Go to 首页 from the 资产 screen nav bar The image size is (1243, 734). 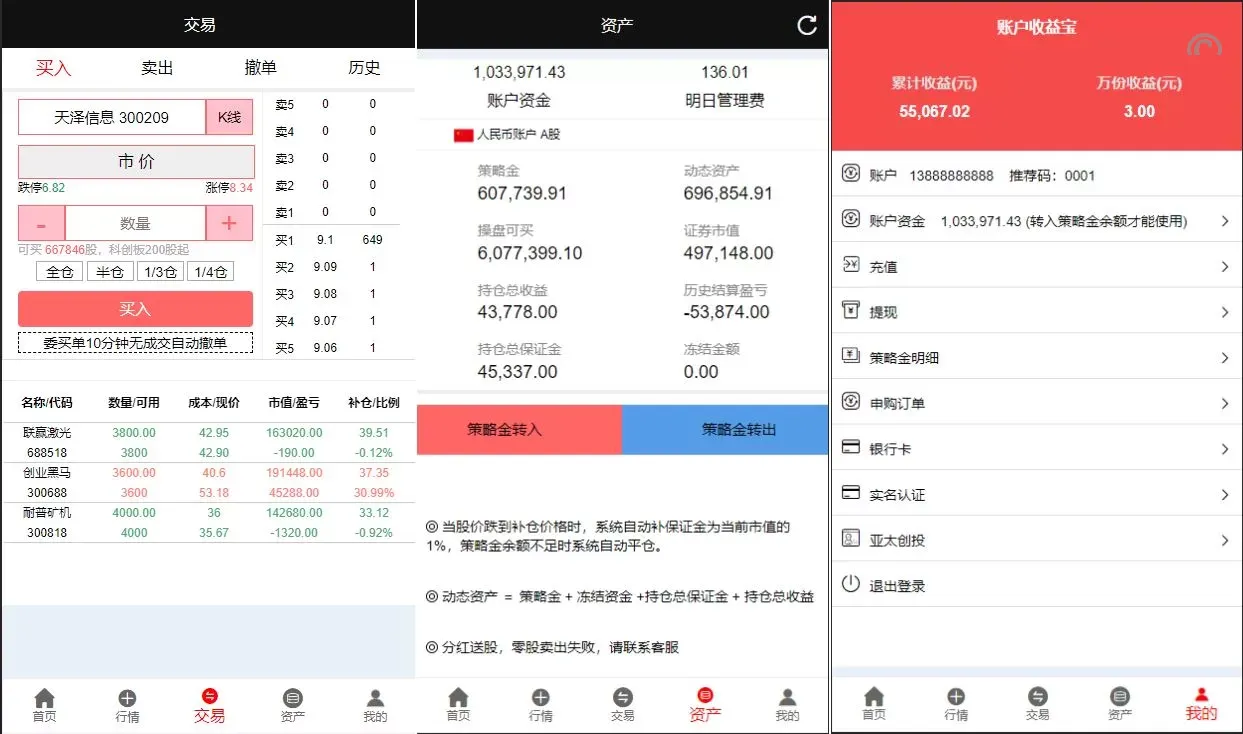pos(458,705)
